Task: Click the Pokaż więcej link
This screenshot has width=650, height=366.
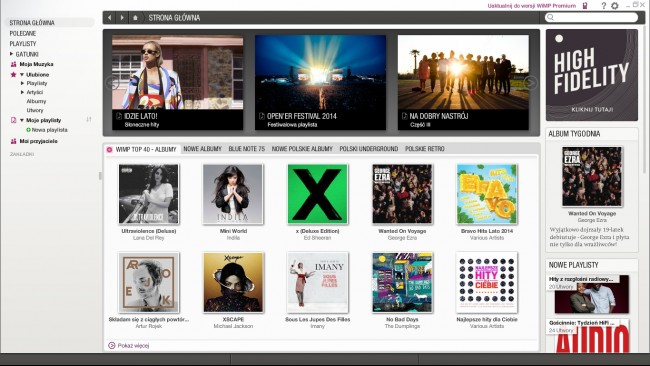Action: coord(133,346)
